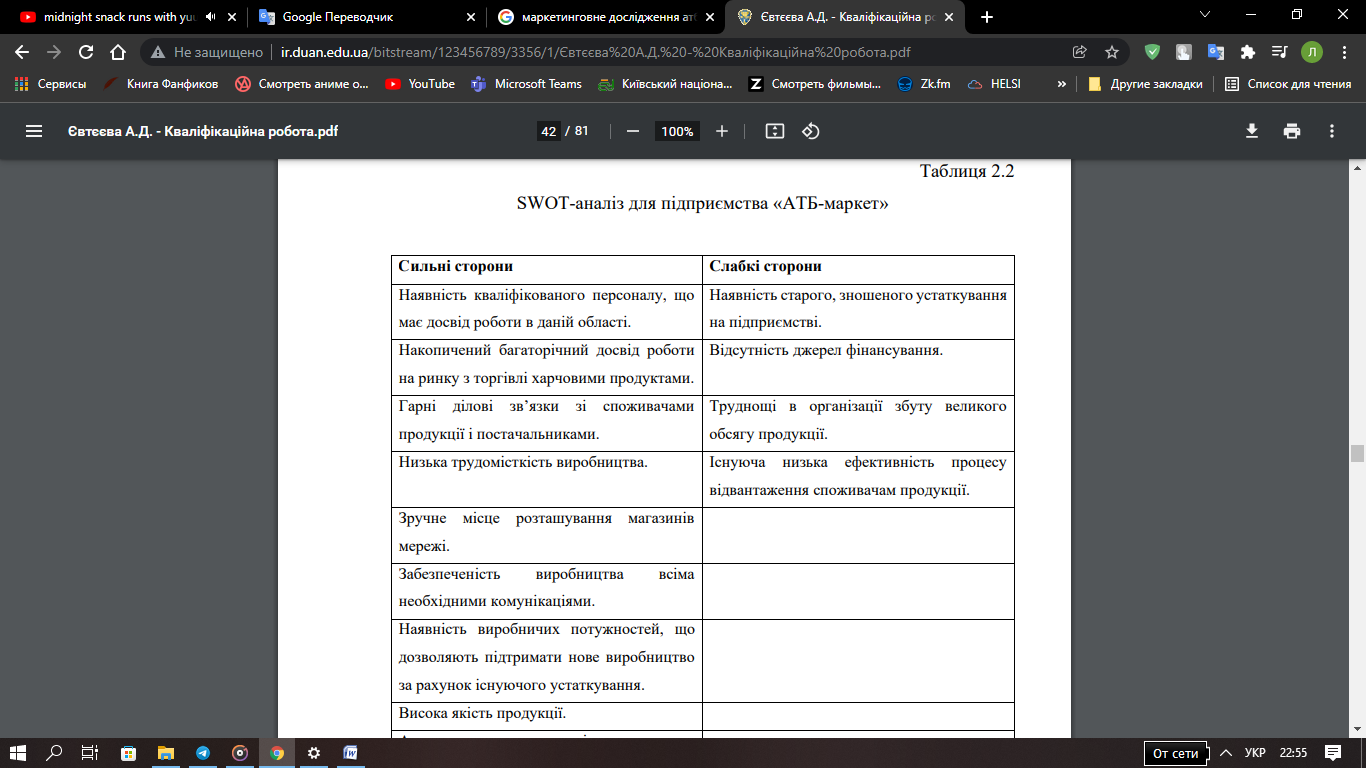Image resolution: width=1366 pixels, height=768 pixels.
Task: Open media controls icon in toolbar
Action: [x=1279, y=52]
